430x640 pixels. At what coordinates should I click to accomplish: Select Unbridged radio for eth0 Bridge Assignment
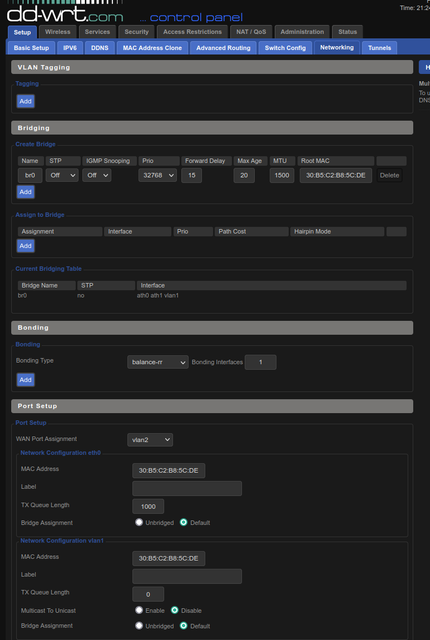point(139,522)
